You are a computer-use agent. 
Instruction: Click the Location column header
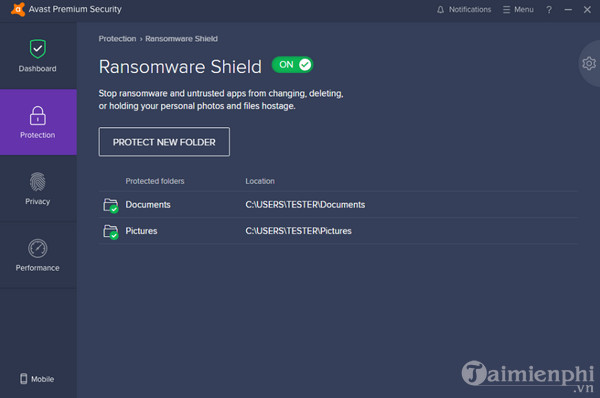click(x=260, y=181)
